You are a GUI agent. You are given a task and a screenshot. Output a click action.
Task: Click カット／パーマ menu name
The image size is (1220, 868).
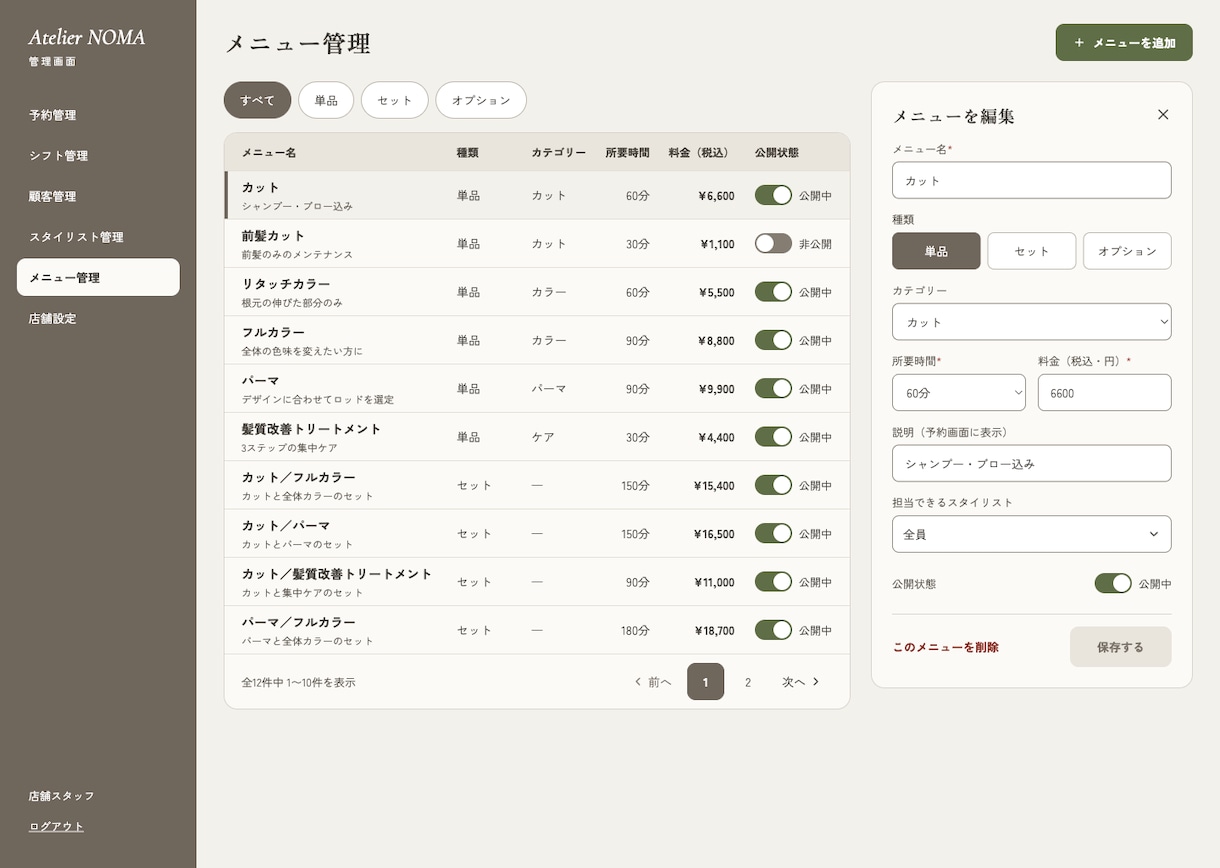(285, 526)
